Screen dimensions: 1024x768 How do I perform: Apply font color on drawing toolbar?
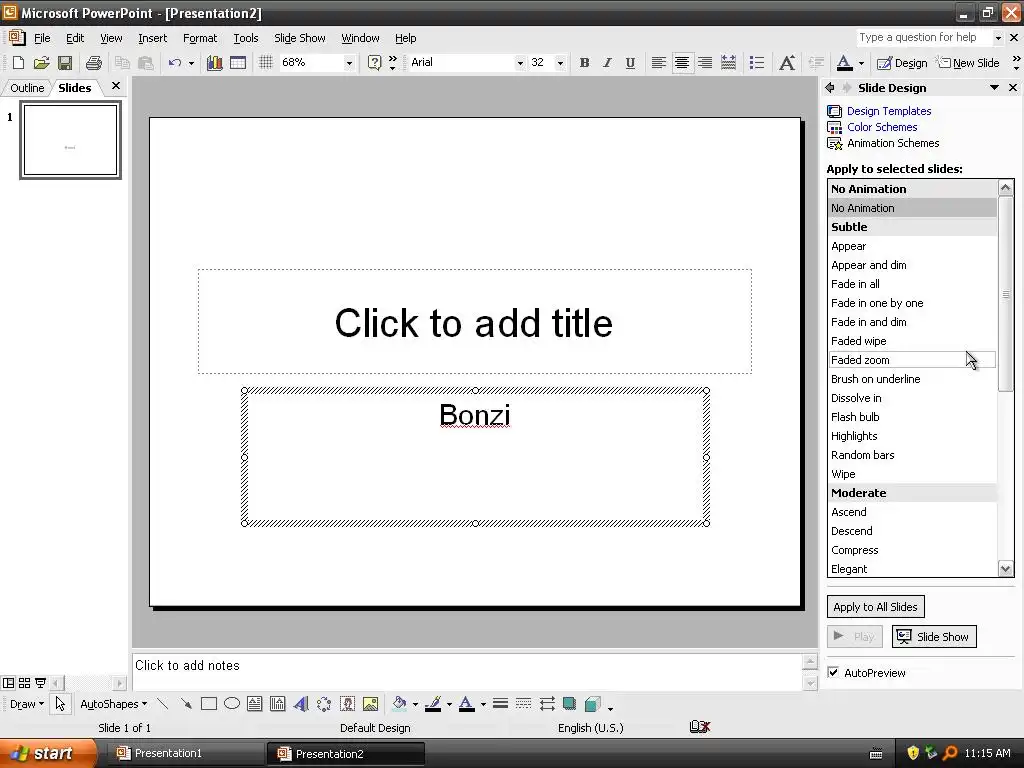pyautogui.click(x=467, y=704)
